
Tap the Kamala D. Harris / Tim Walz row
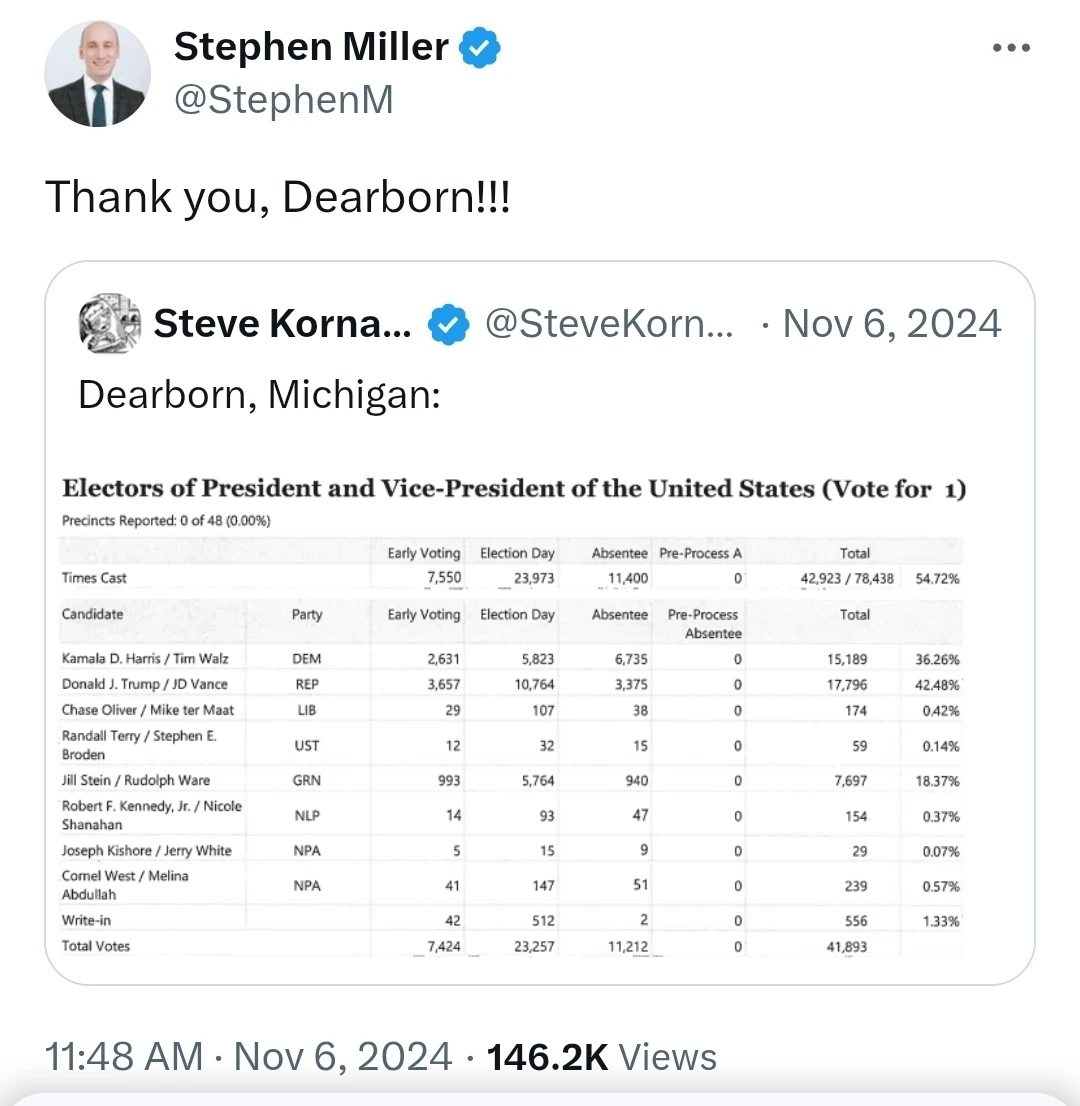coord(145,659)
